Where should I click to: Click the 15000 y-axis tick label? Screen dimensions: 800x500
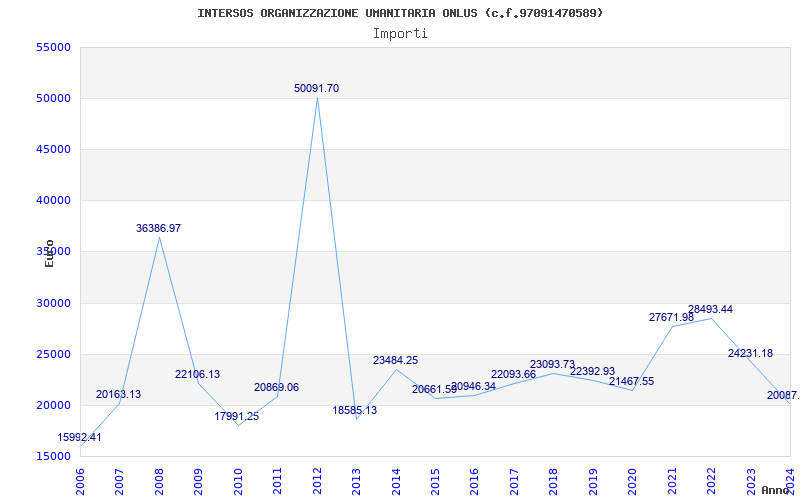[x=52, y=456]
